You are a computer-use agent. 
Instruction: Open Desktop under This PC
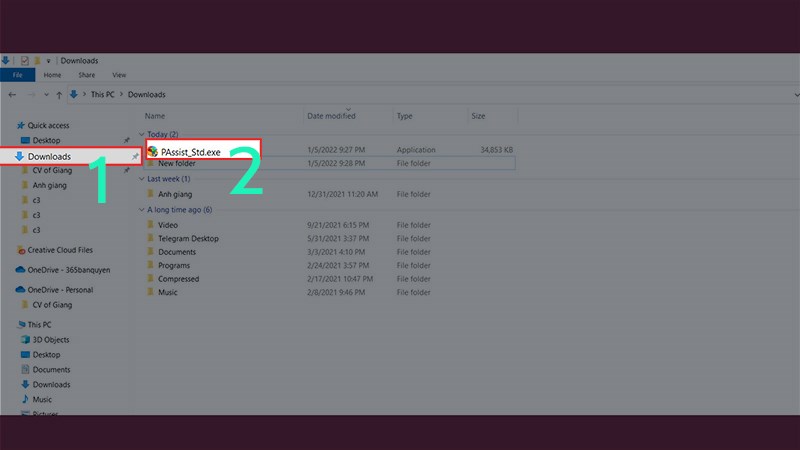46,355
